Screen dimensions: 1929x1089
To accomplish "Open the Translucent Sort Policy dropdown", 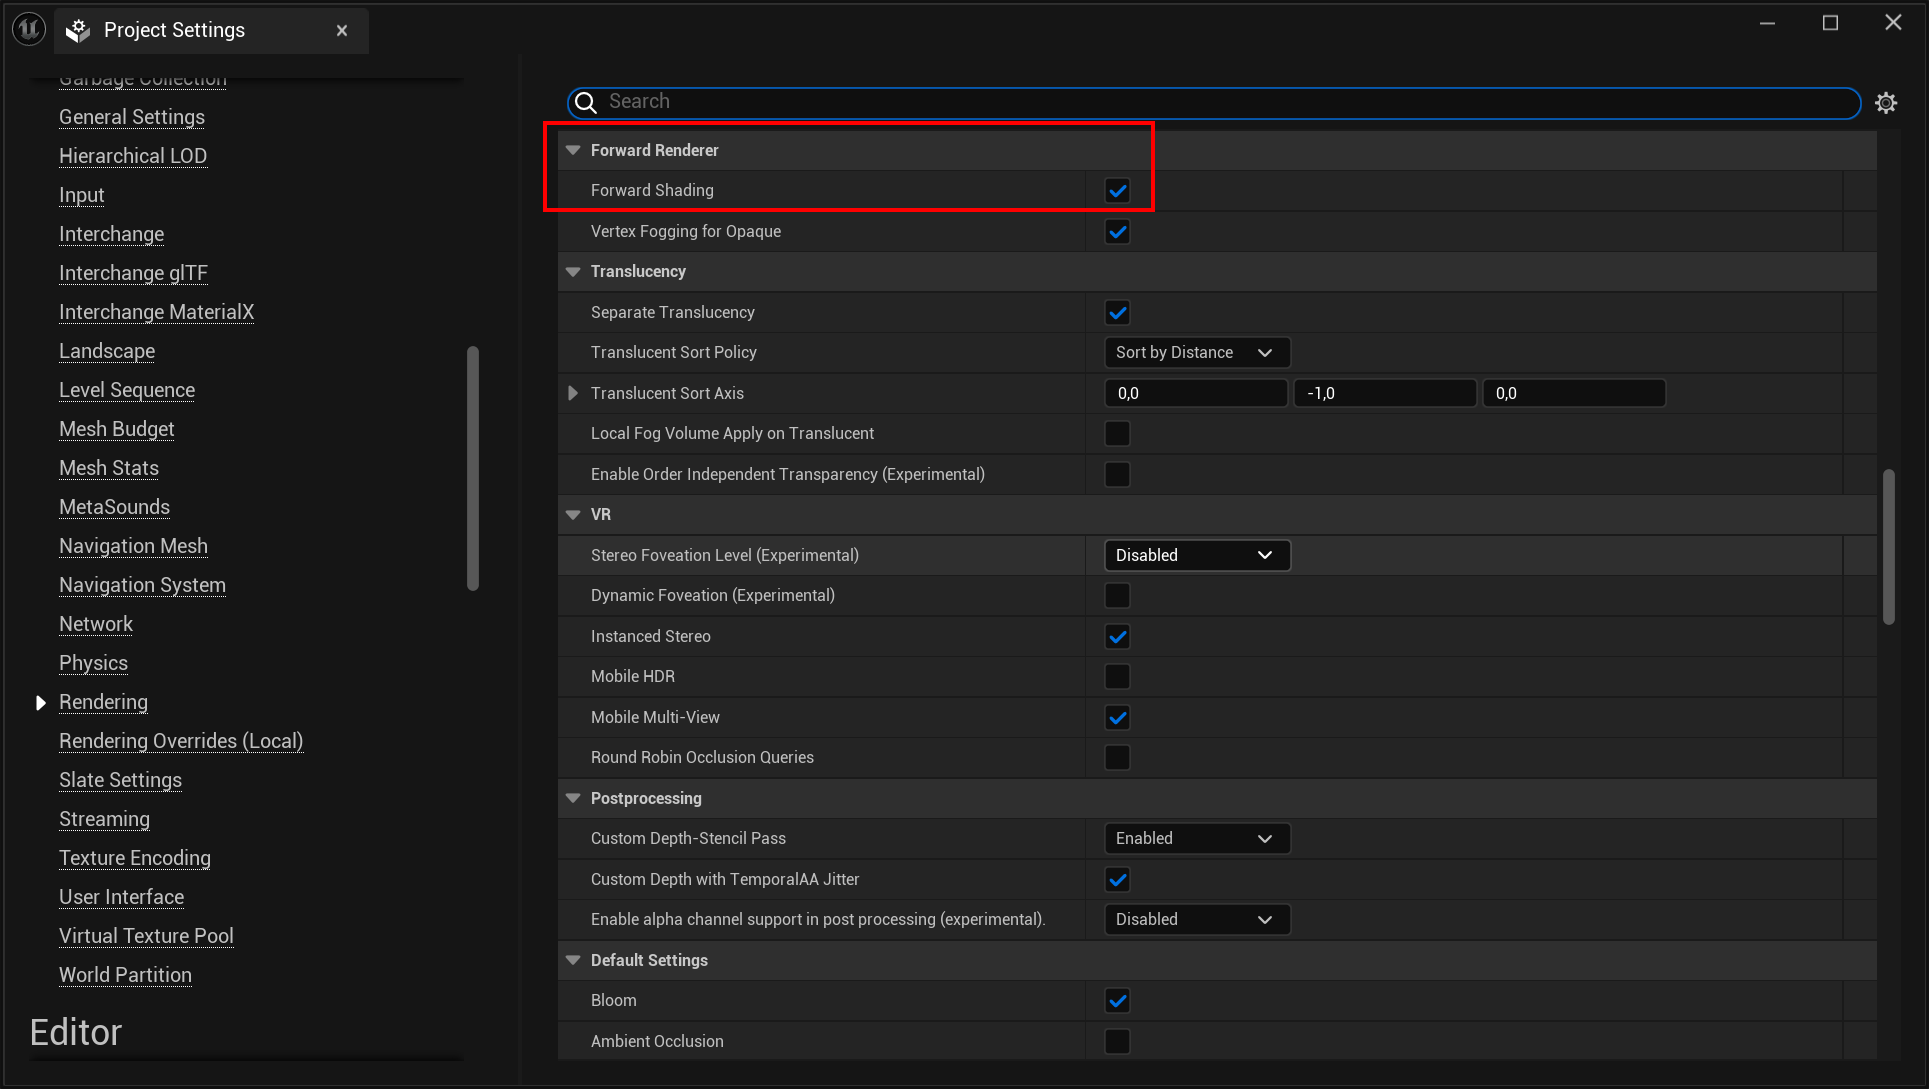I will point(1196,352).
